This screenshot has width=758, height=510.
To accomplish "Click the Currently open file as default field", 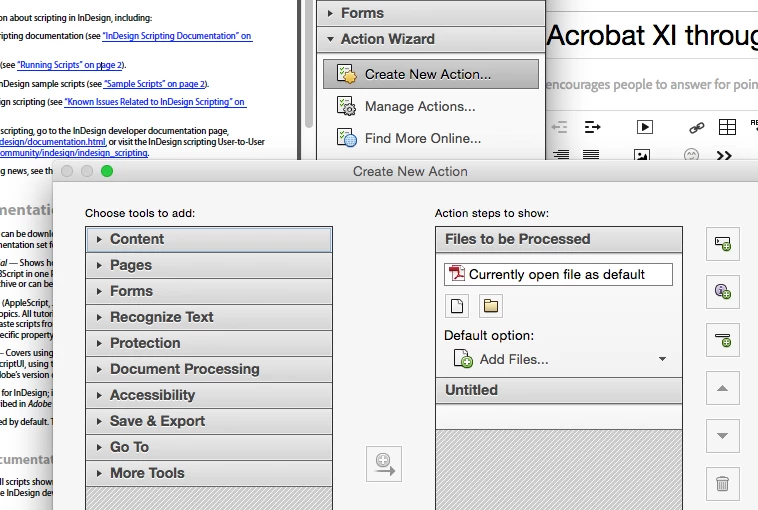I will tap(558, 274).
